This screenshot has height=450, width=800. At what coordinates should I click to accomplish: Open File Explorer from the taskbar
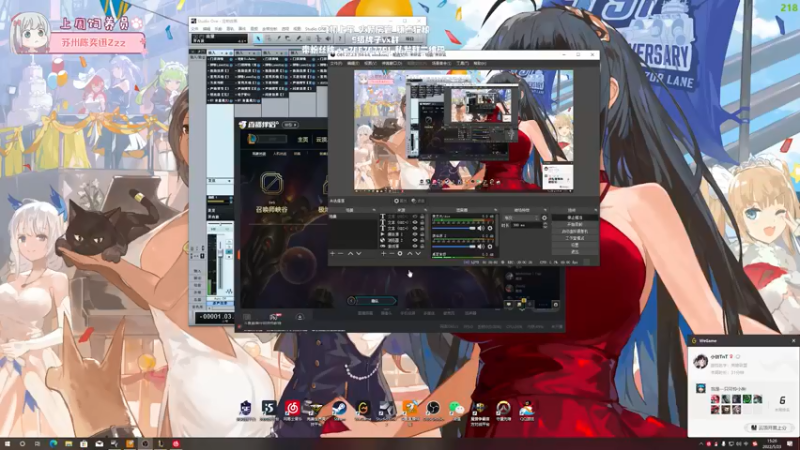[x=68, y=444]
